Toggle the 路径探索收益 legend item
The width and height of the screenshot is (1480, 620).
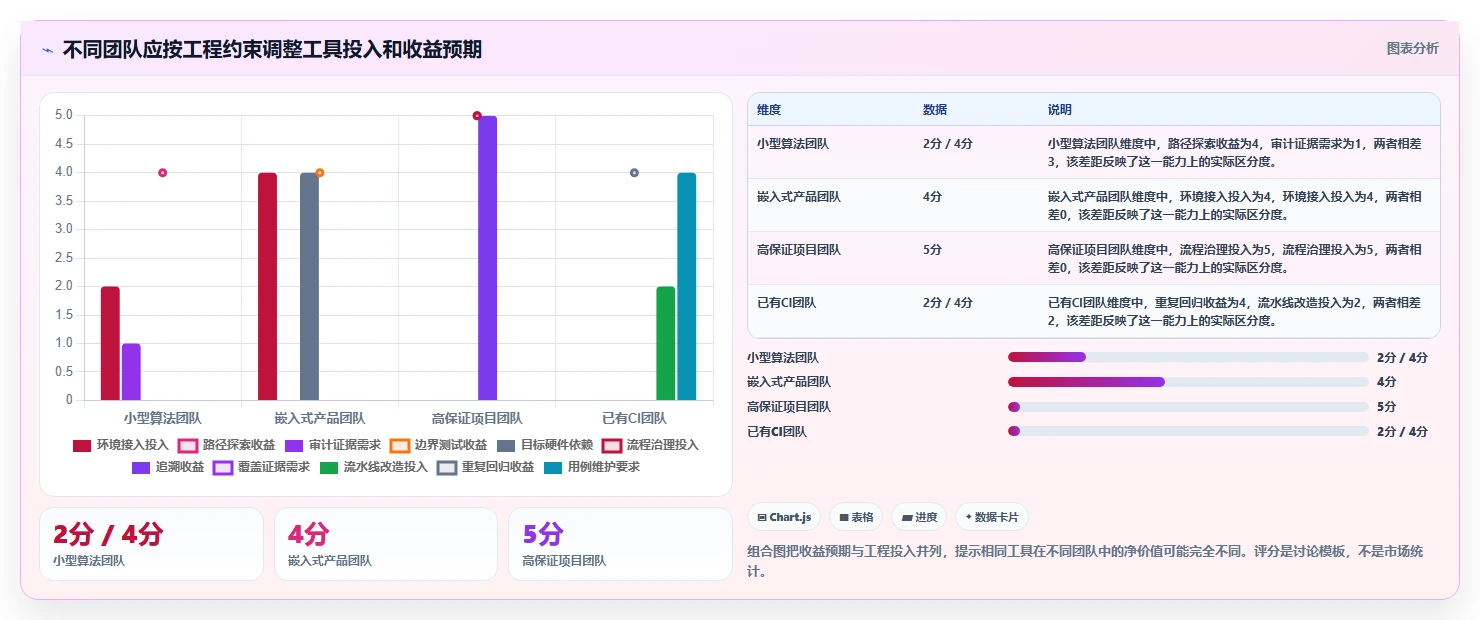click(x=227, y=445)
